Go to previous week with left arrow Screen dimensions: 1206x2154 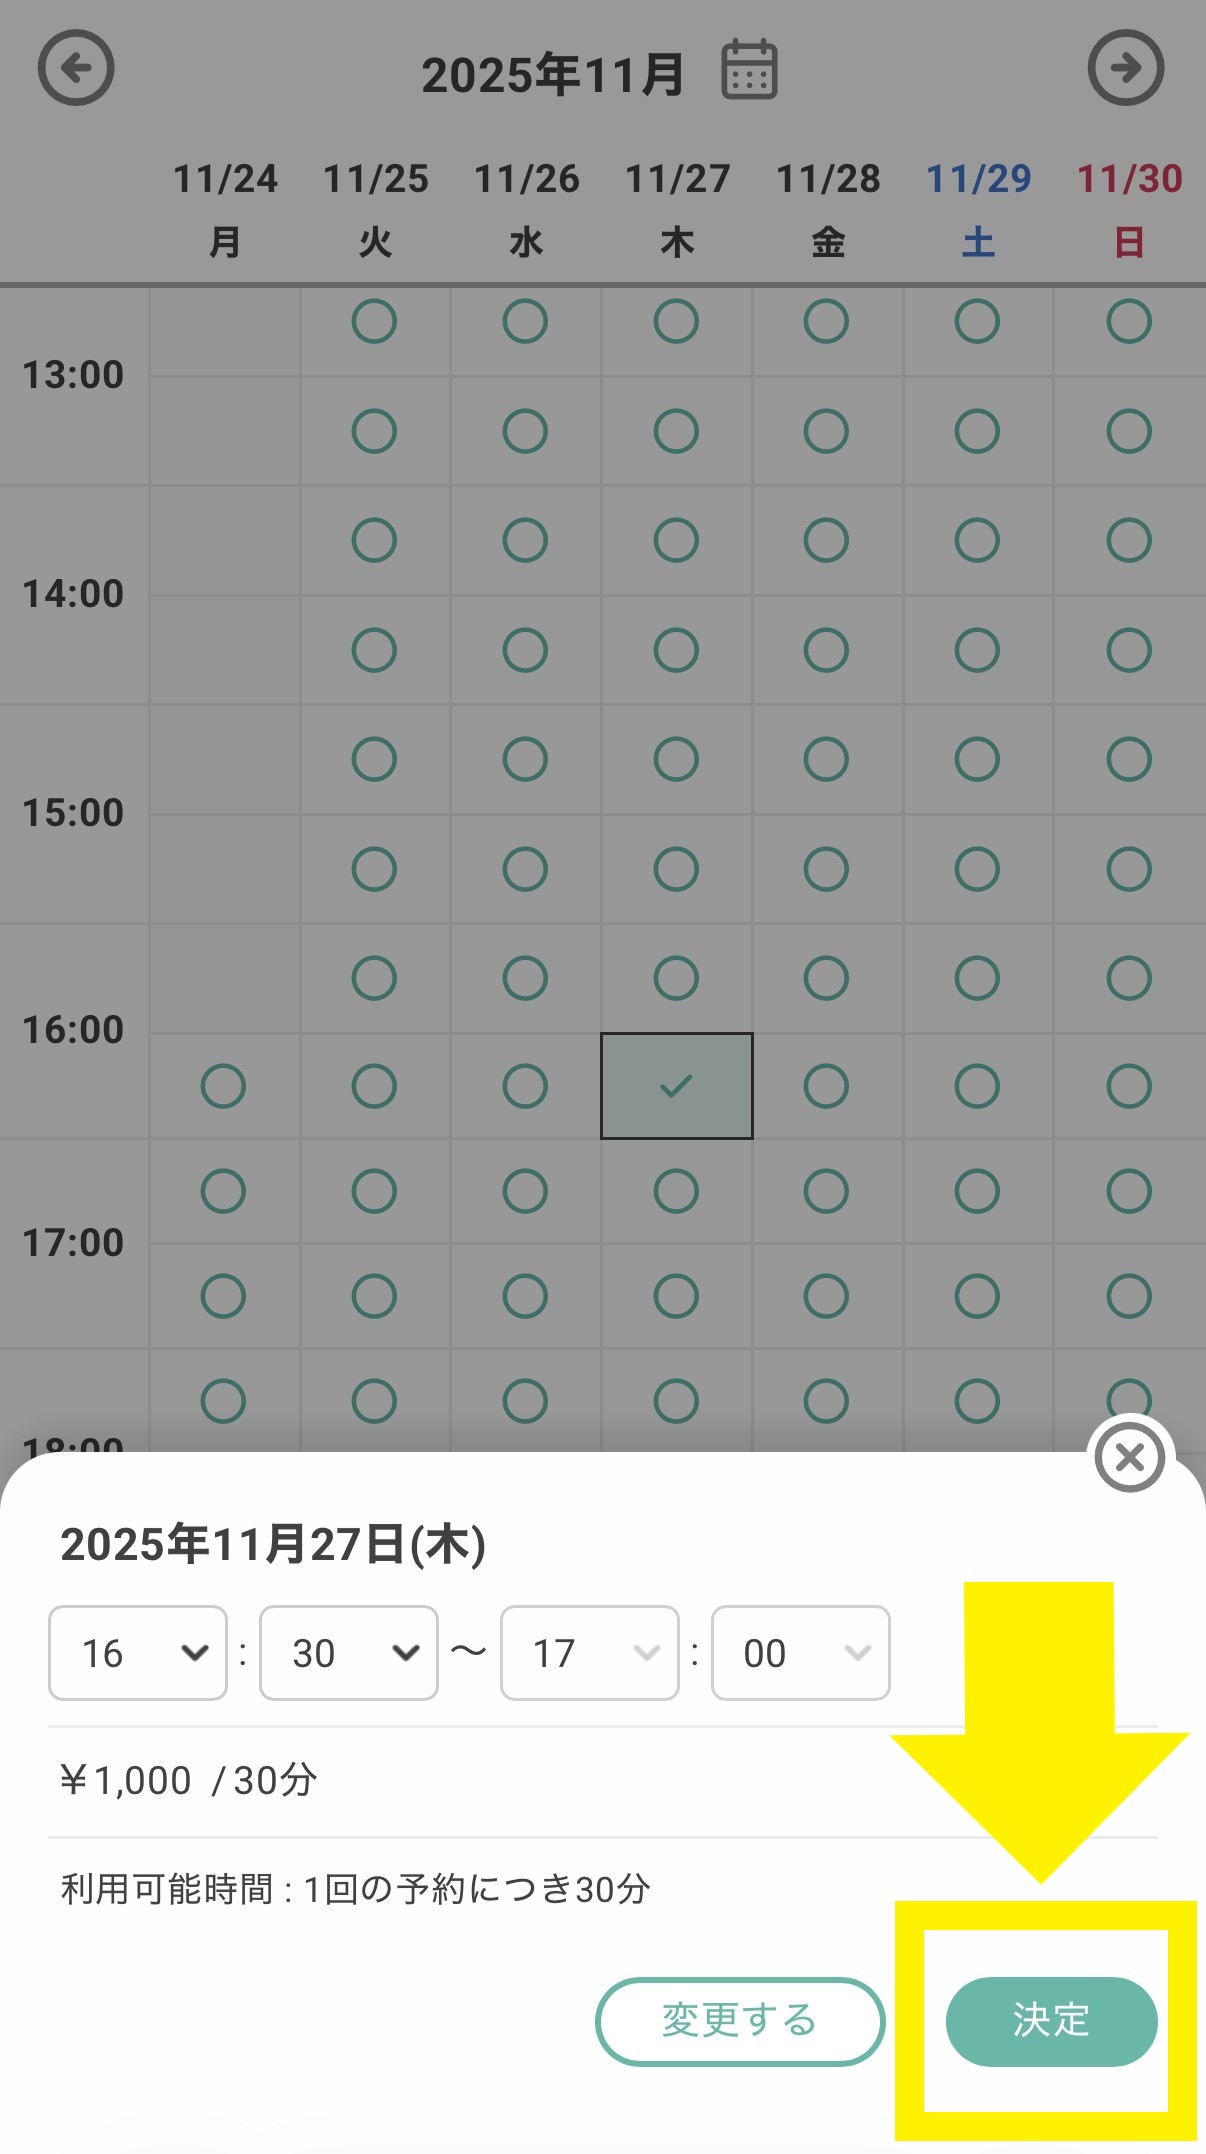pyautogui.click(x=76, y=68)
